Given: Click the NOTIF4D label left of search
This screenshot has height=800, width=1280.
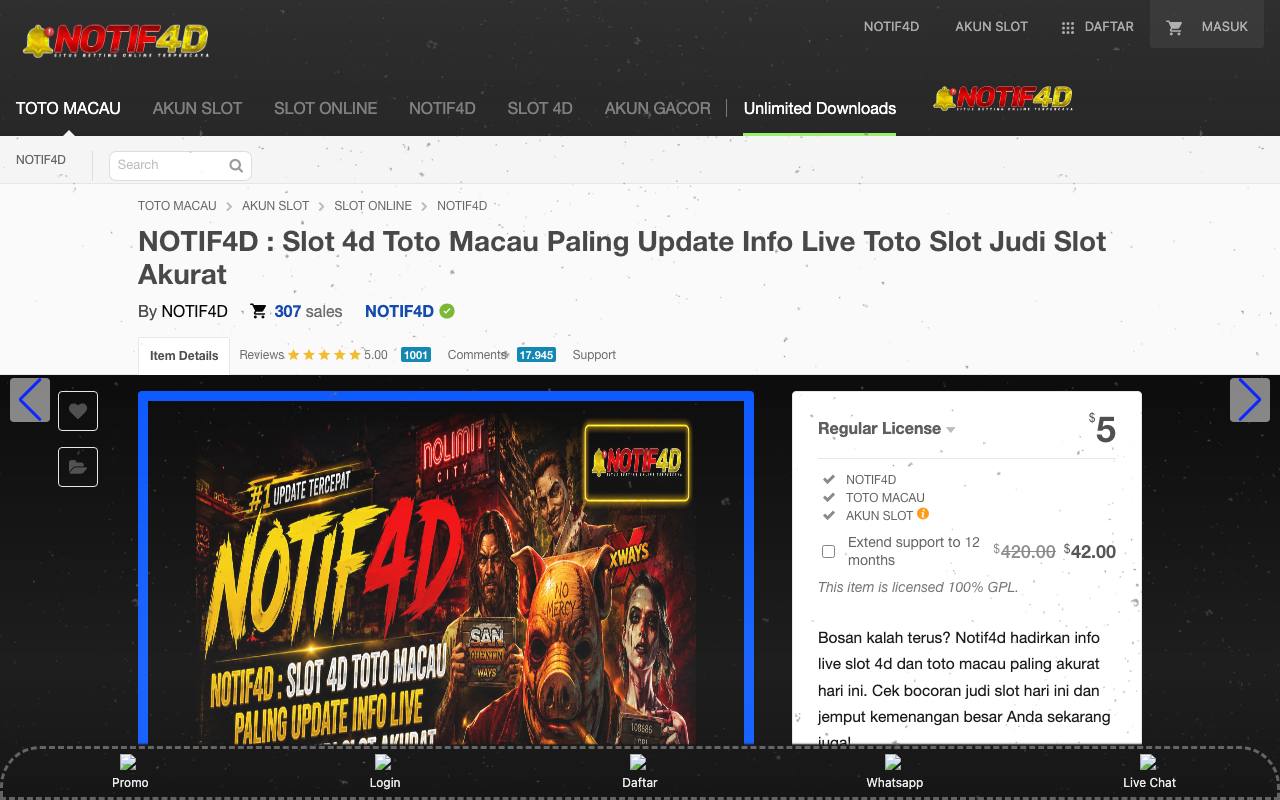Looking at the screenshot, I should pos(41,160).
